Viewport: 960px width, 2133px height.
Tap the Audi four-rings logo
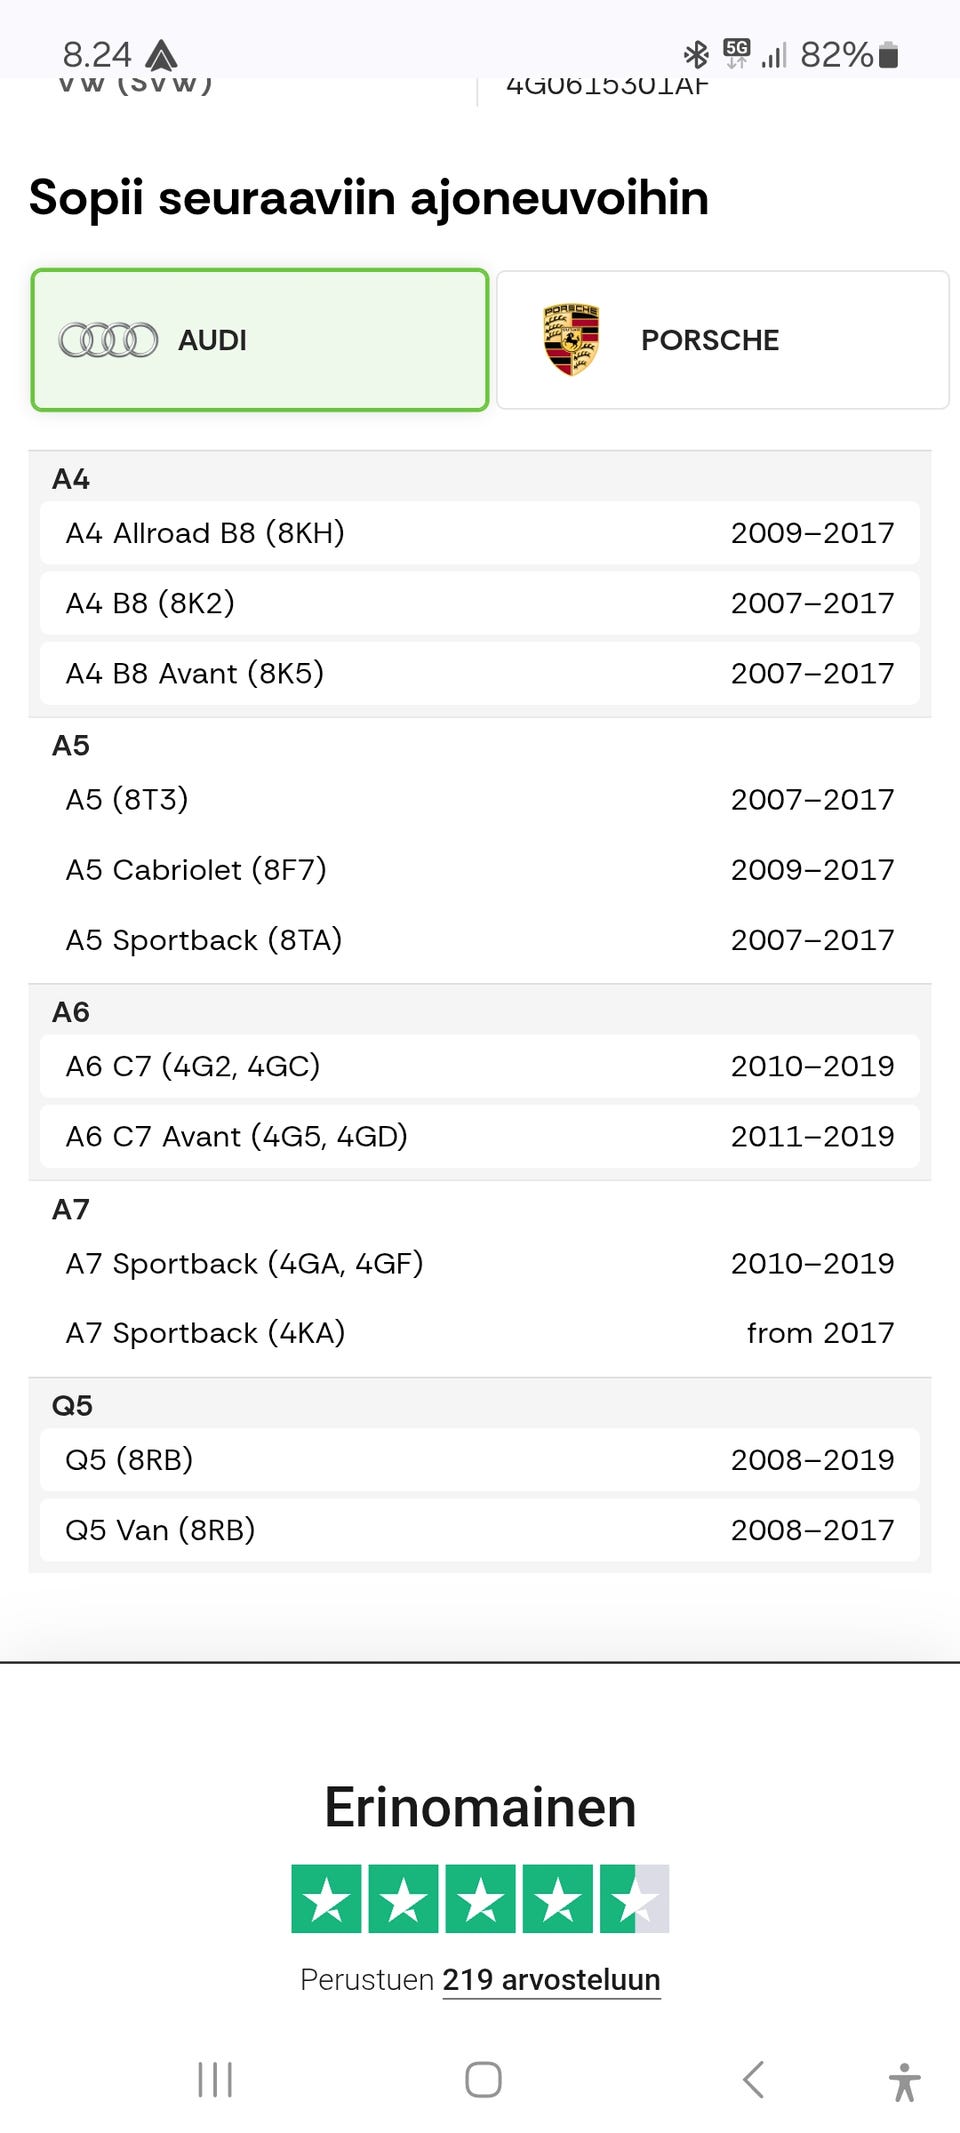pyautogui.click(x=108, y=340)
